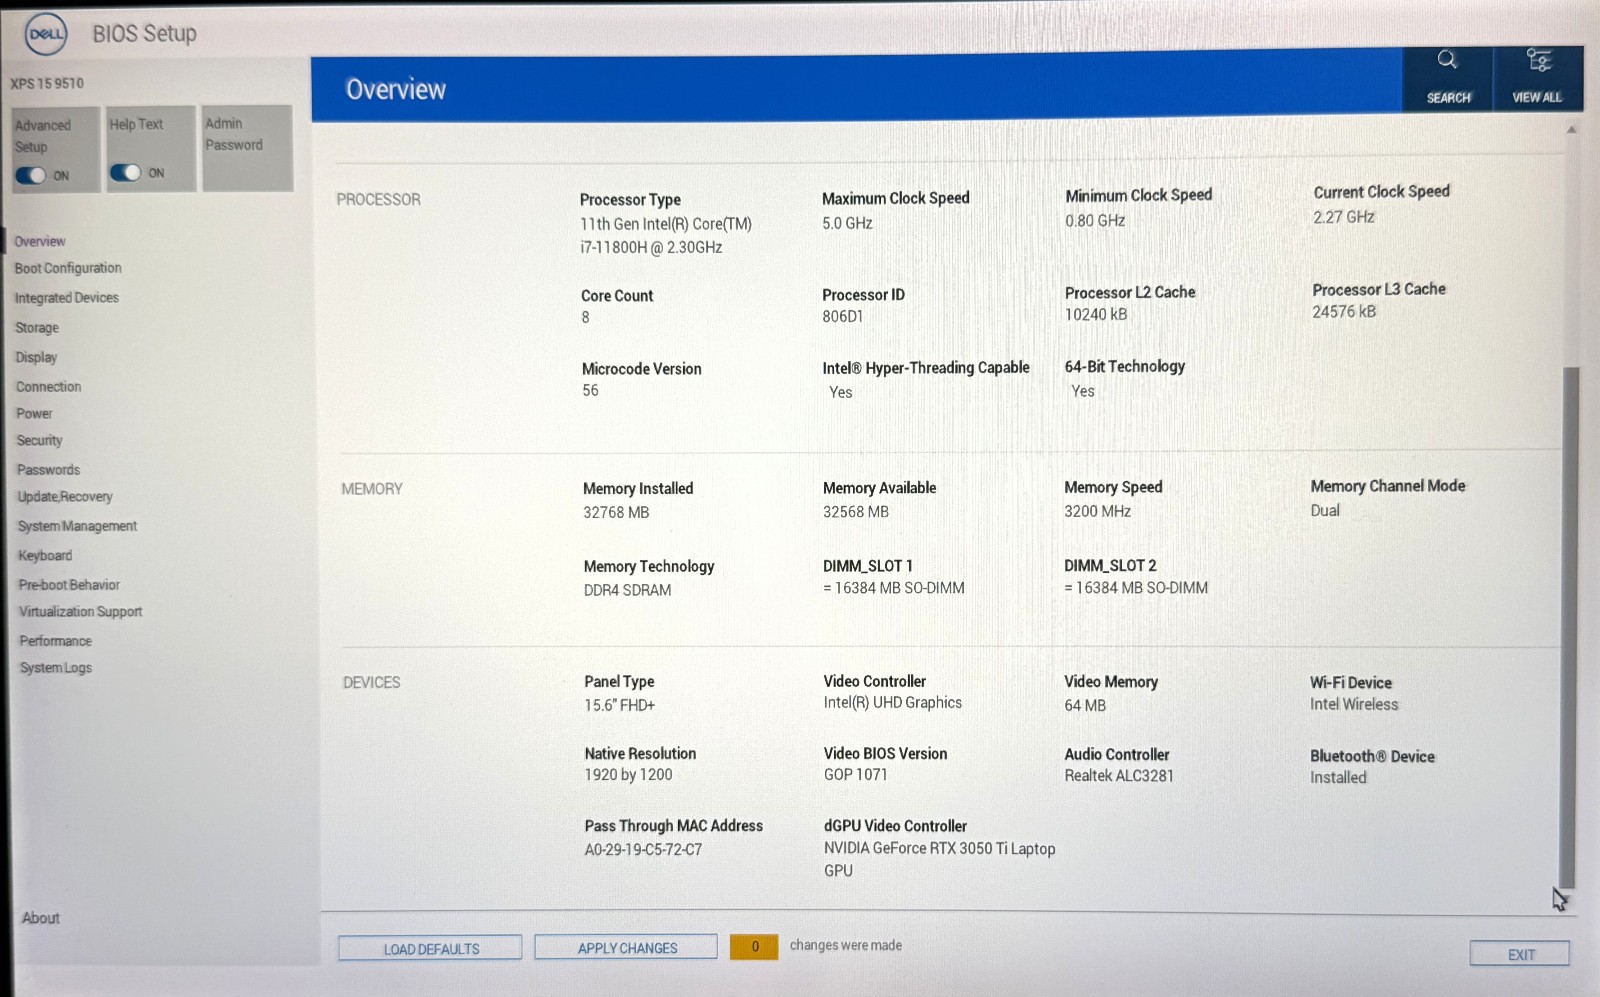
Task: Open Virtualization Support section
Action: click(x=81, y=611)
